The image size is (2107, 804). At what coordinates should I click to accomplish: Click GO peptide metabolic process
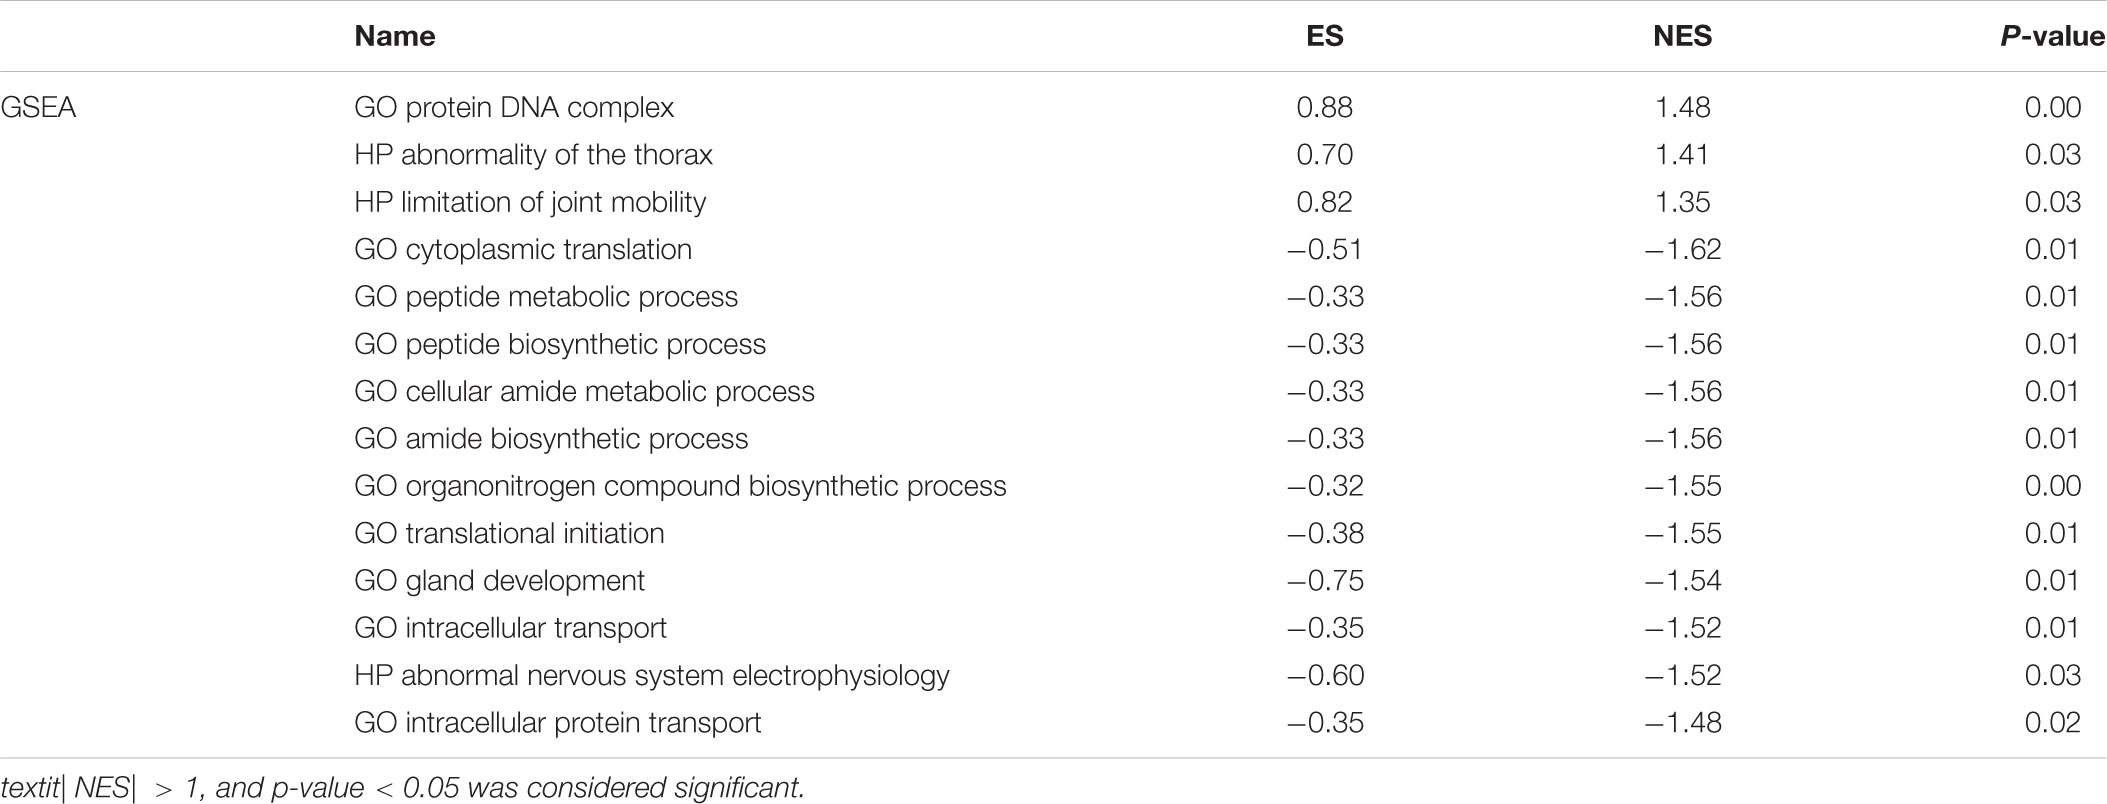[546, 296]
